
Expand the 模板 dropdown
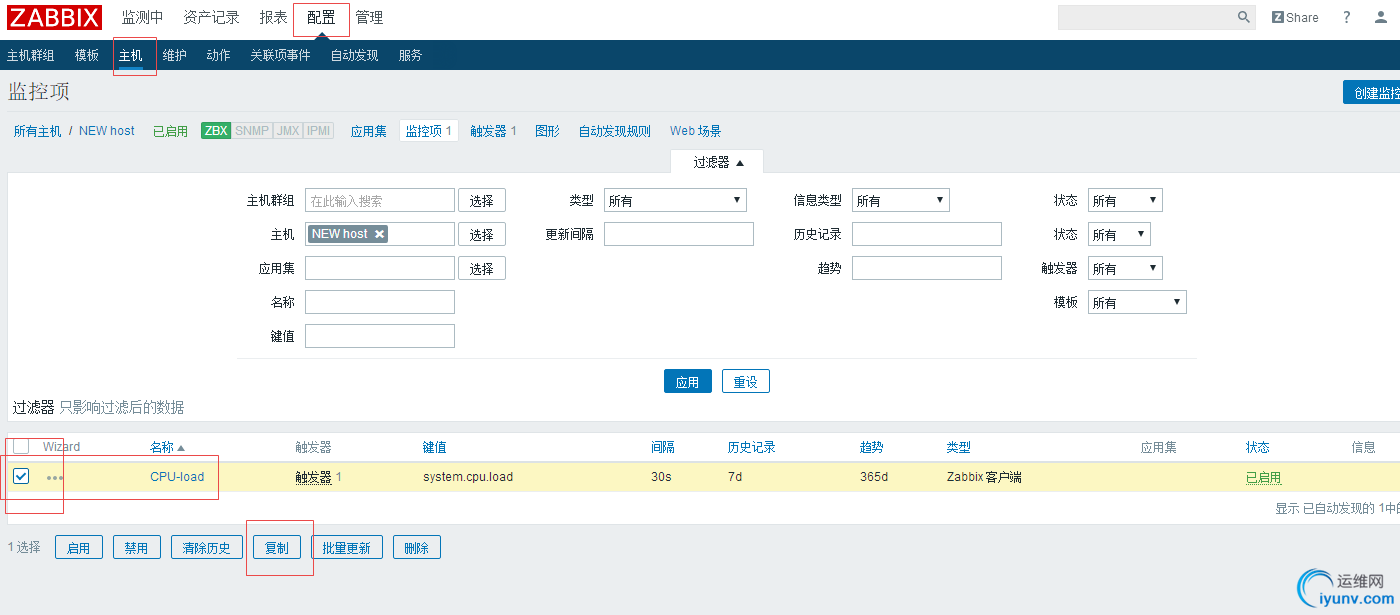(1137, 303)
